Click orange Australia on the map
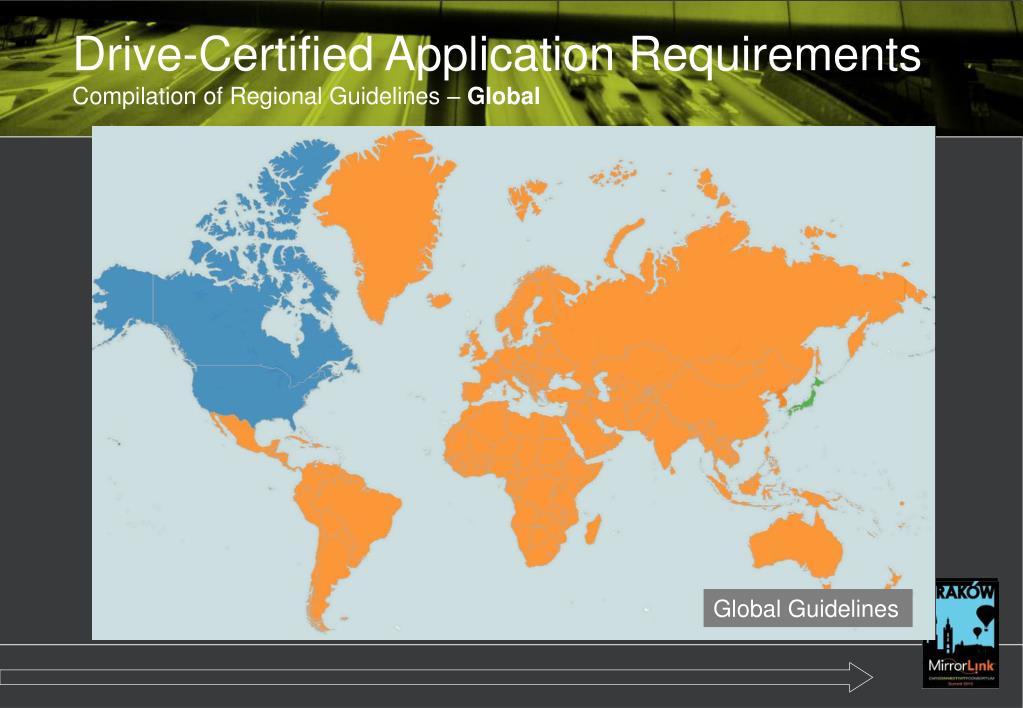 point(796,548)
